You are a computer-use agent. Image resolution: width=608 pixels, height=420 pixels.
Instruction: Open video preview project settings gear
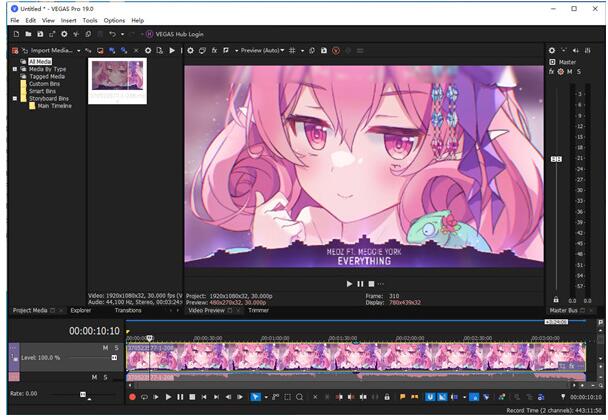tap(190, 50)
